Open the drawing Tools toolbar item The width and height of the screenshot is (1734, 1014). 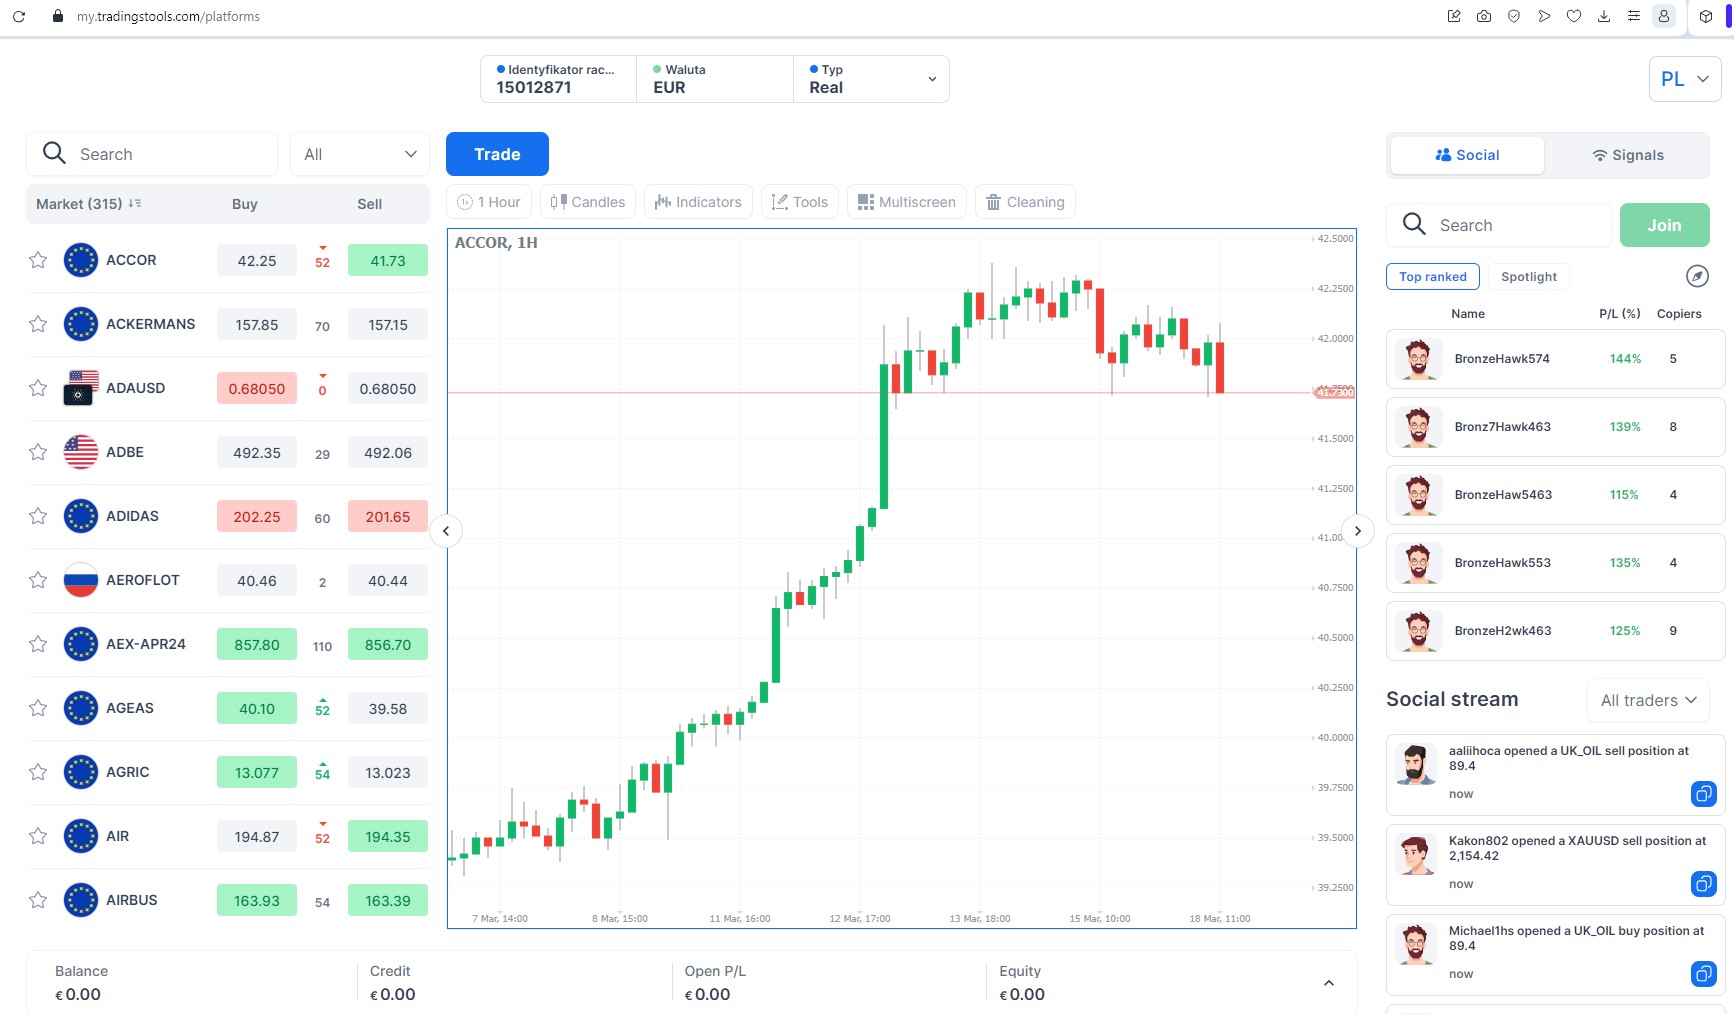coord(800,202)
